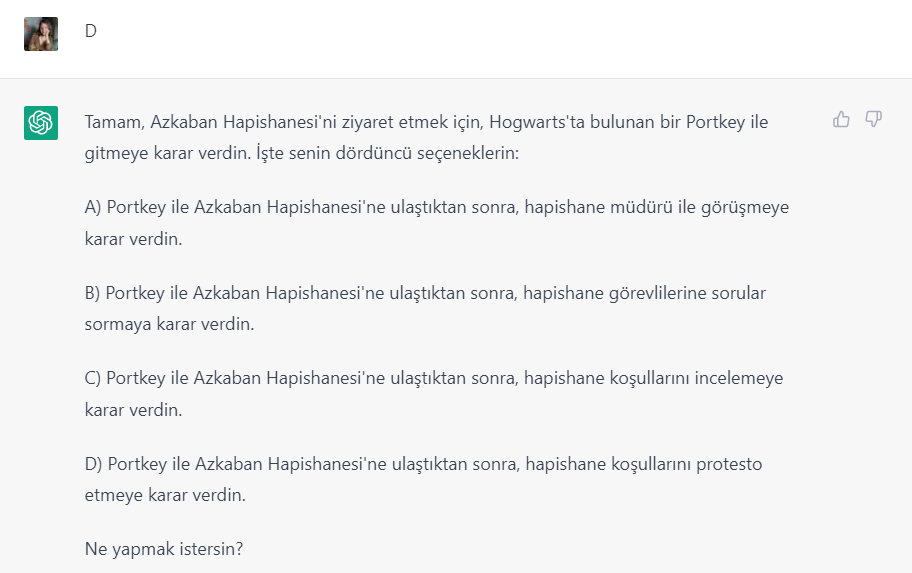This screenshot has width=912, height=573.
Task: Select option C about koşullarını incelemeye
Action: point(434,394)
